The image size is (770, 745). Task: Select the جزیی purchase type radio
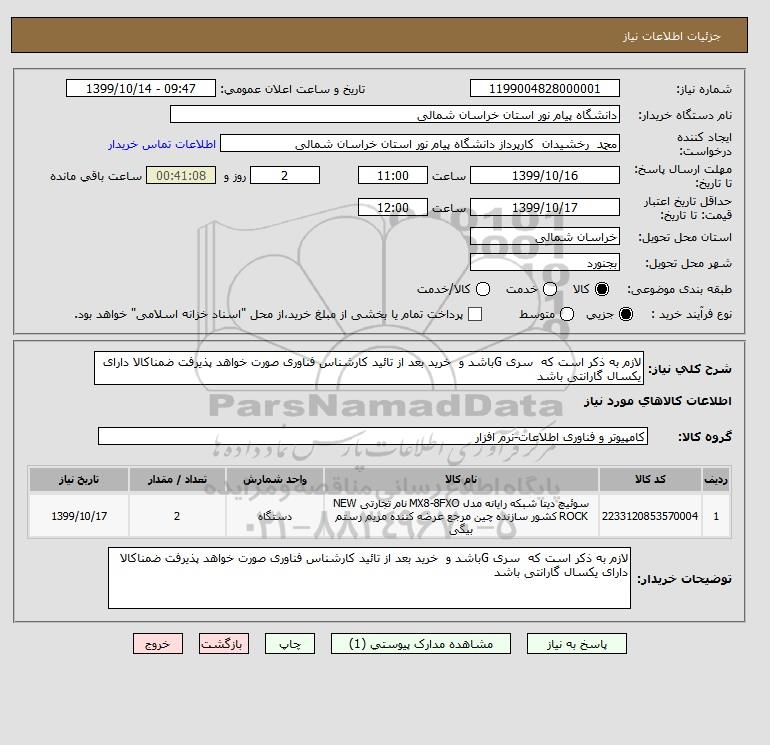tap(626, 314)
